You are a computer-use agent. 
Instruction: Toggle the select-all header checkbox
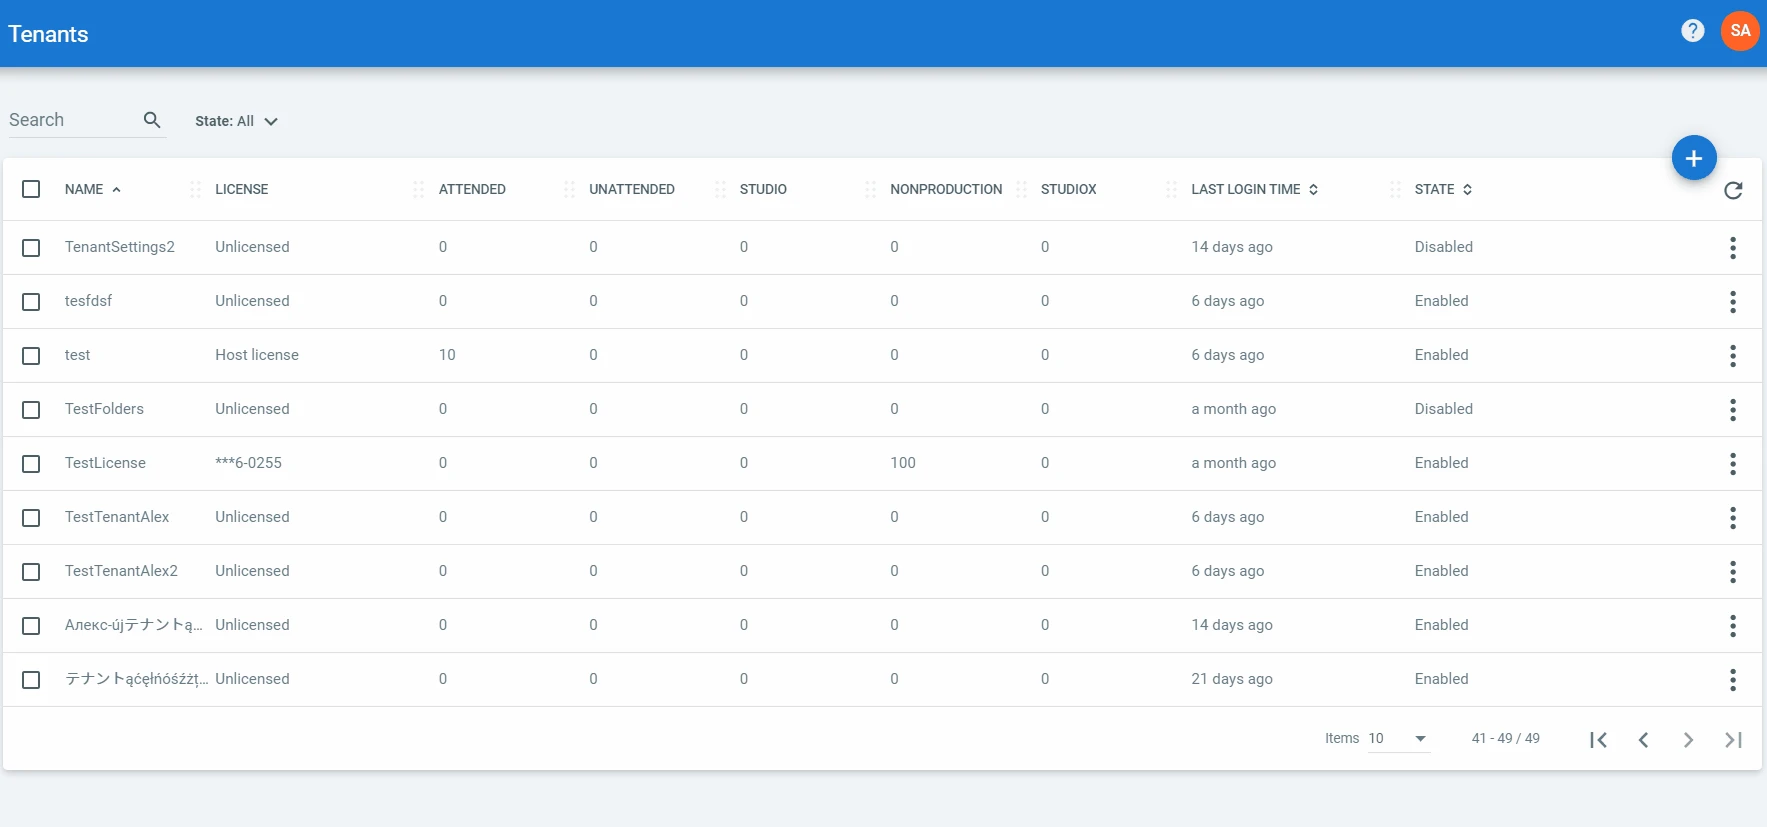pos(31,189)
